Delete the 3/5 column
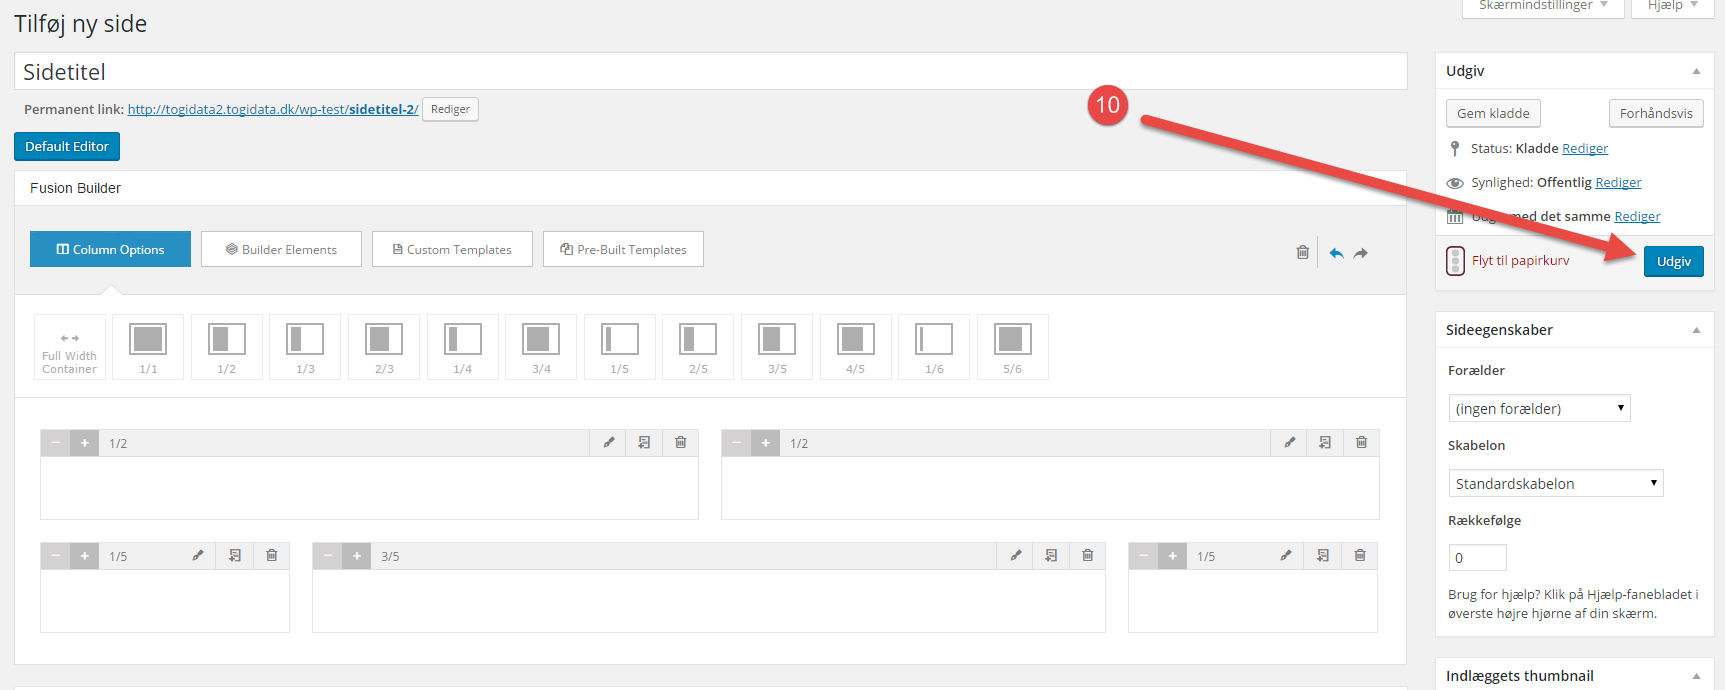Viewport: 1725px width, 690px height. pos(1087,555)
